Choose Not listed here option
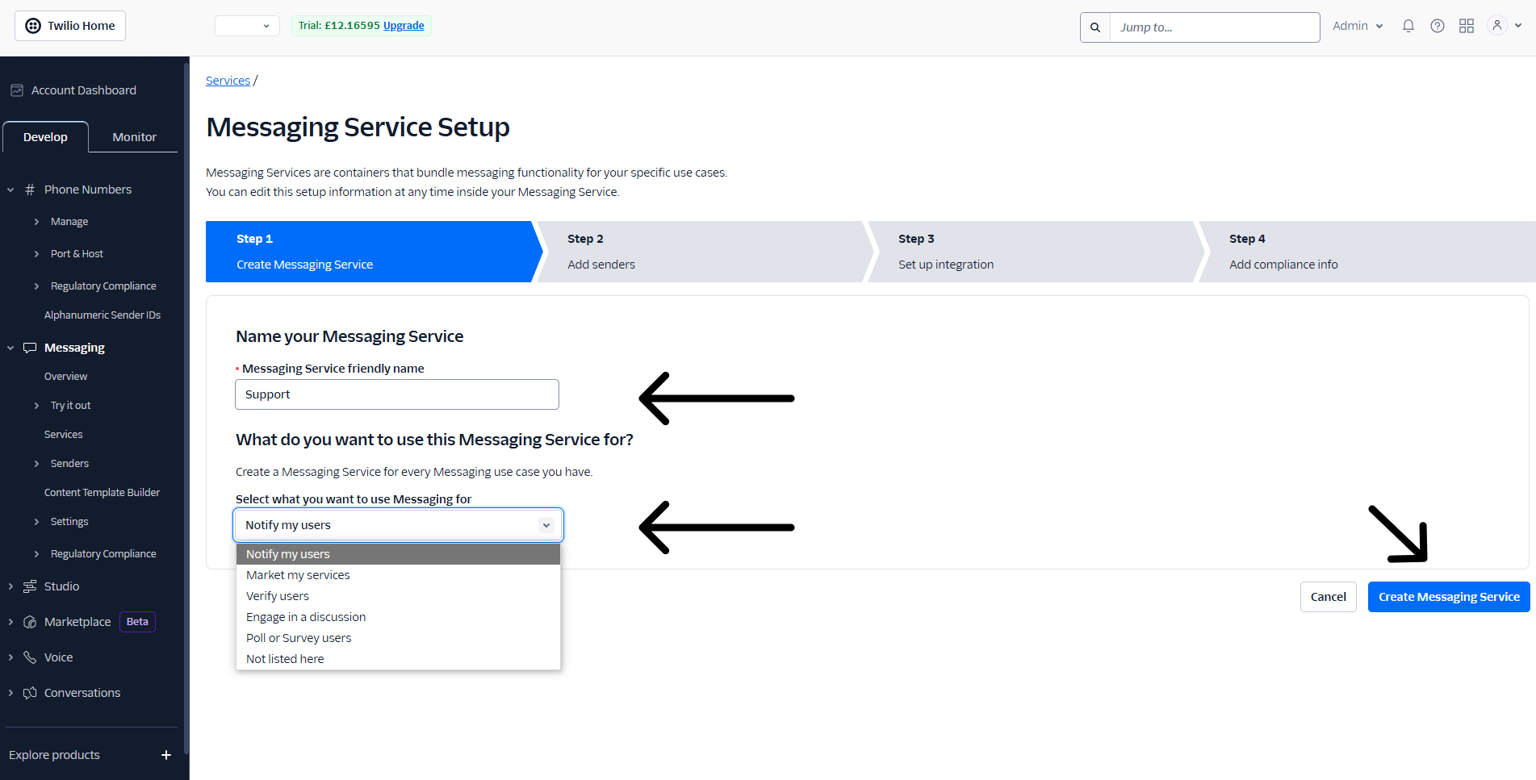Image resolution: width=1536 pixels, height=780 pixels. (398, 659)
